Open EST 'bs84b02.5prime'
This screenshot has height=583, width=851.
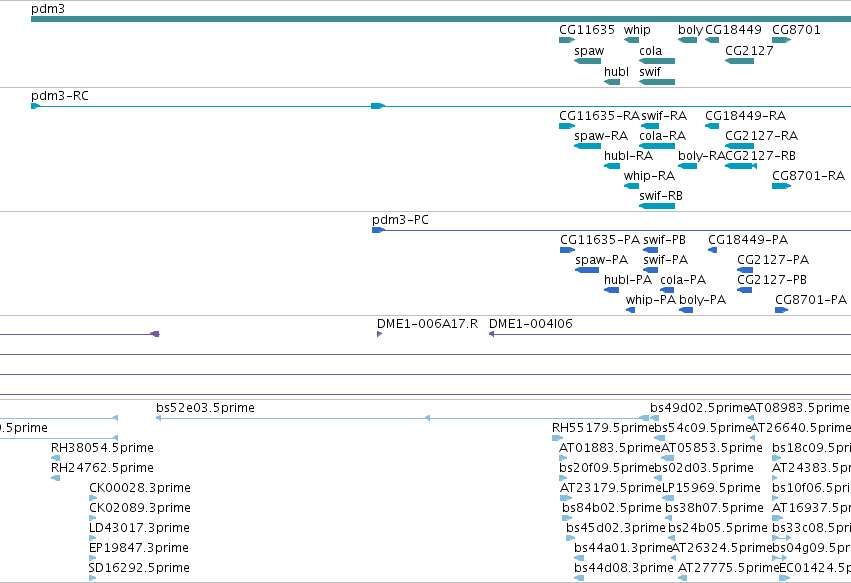click(612, 509)
